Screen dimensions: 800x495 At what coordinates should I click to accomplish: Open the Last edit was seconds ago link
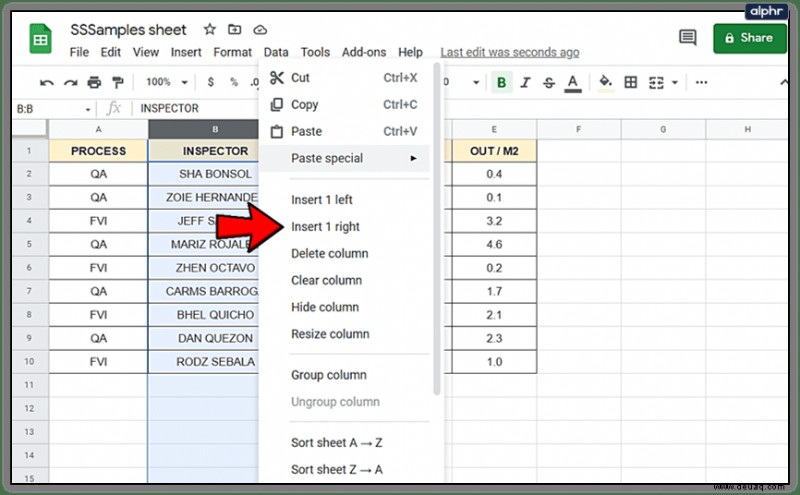tap(510, 52)
